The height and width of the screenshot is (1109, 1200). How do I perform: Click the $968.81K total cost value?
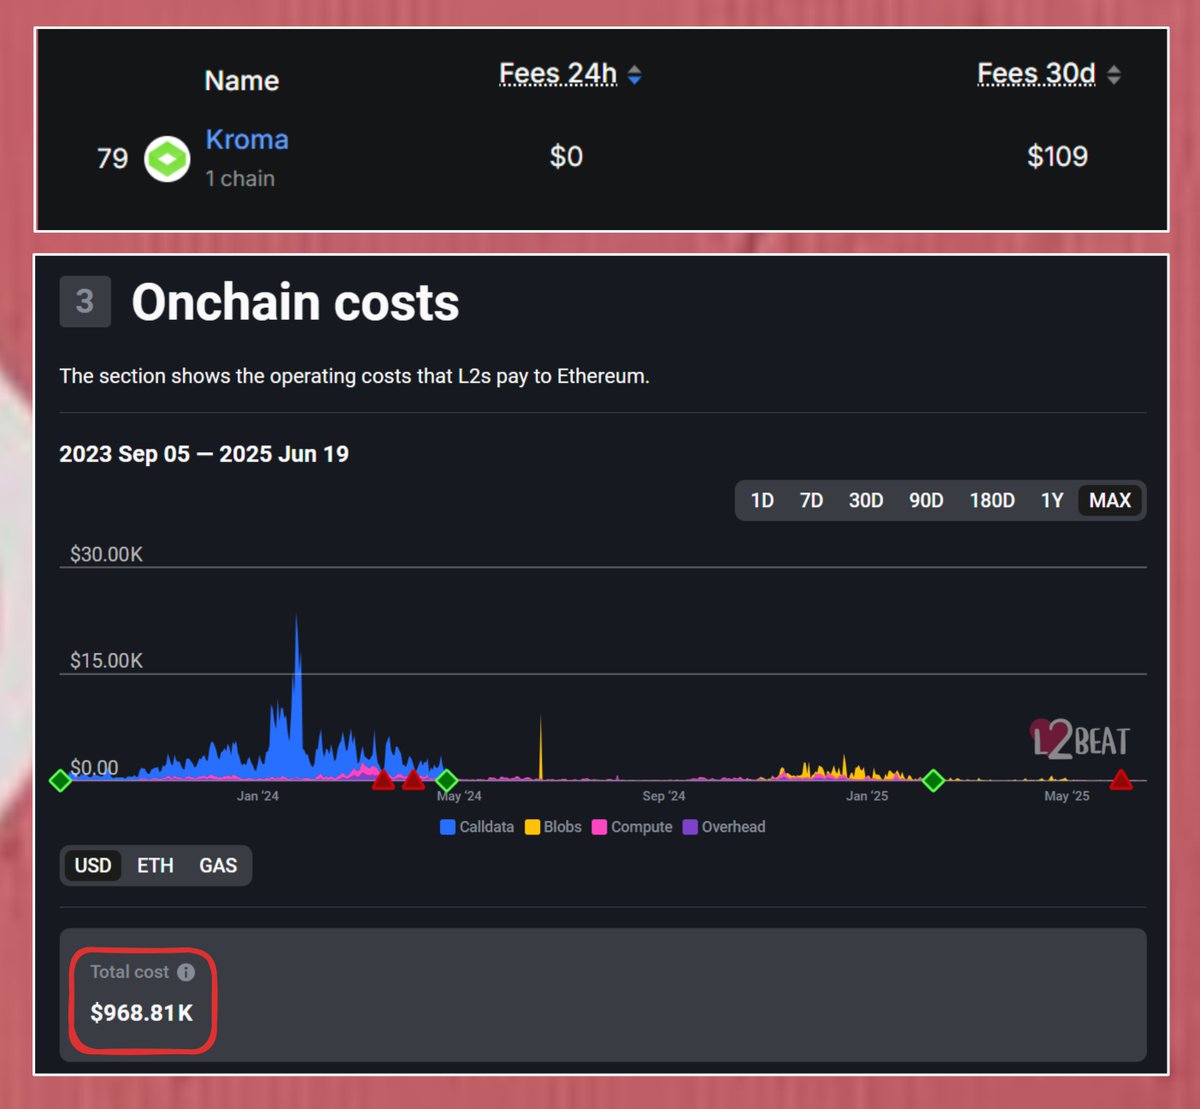[142, 1013]
